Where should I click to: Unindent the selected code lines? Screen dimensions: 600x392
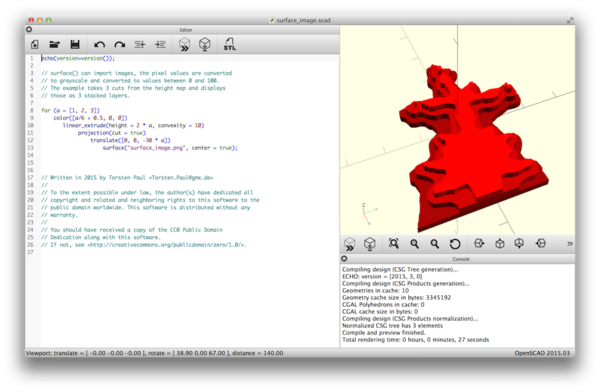coord(140,45)
